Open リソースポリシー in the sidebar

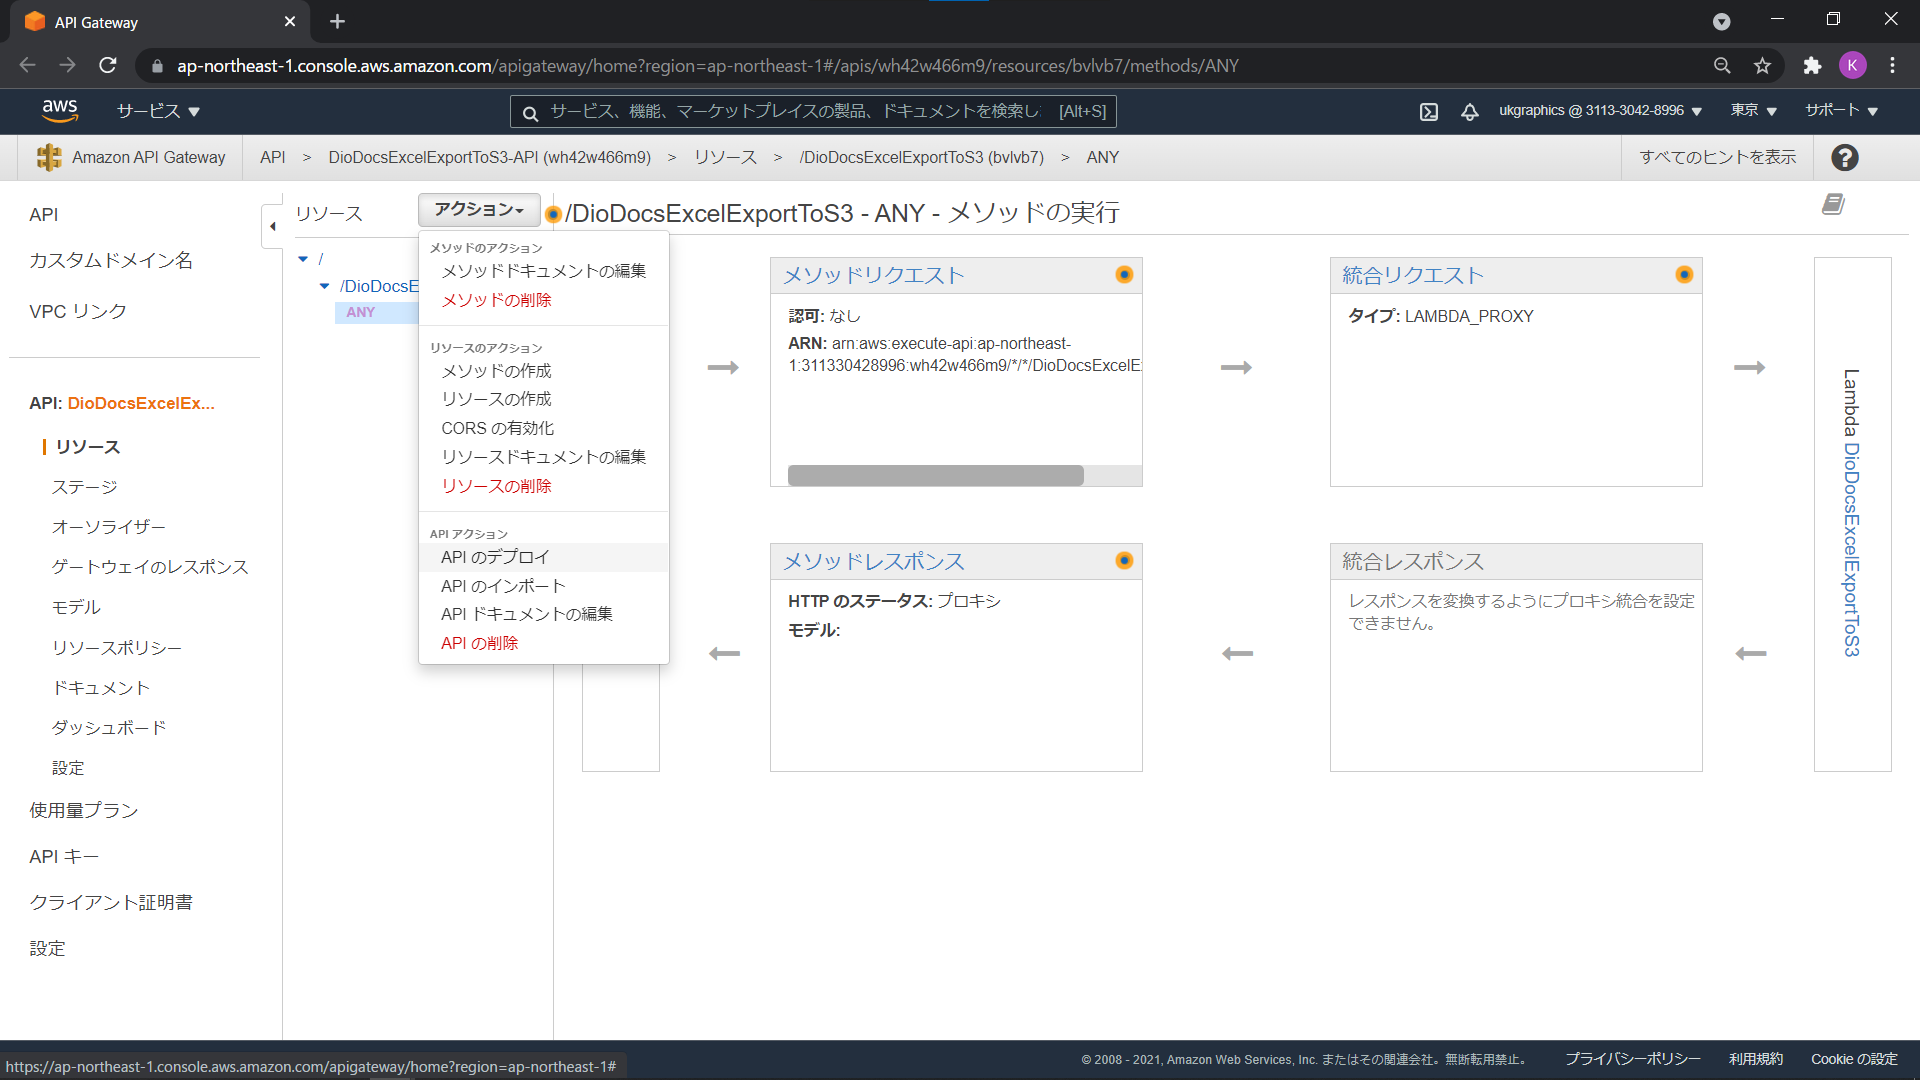pyautogui.click(x=117, y=648)
